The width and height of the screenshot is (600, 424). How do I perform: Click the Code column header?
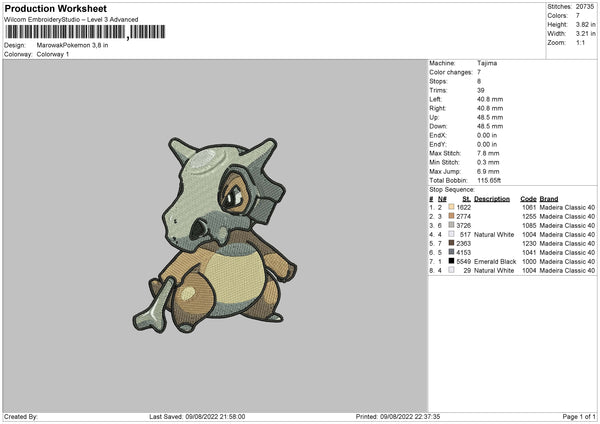(x=528, y=199)
